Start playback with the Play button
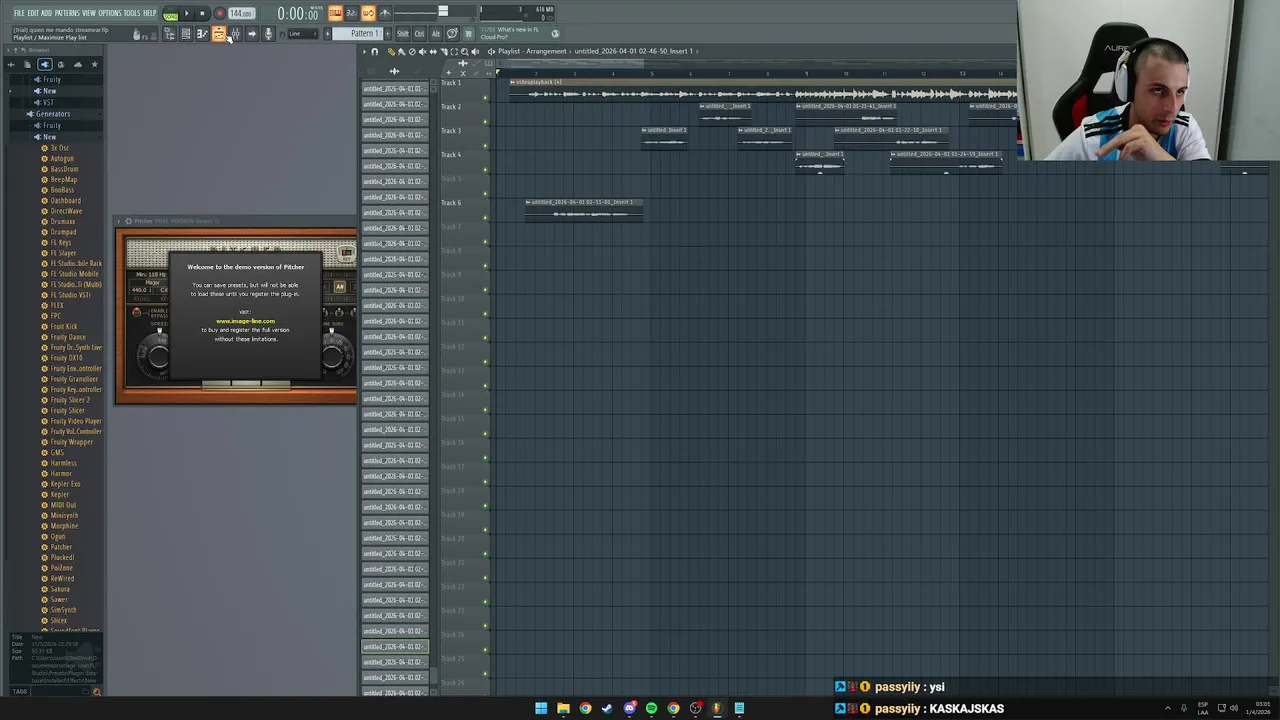 pos(186,13)
